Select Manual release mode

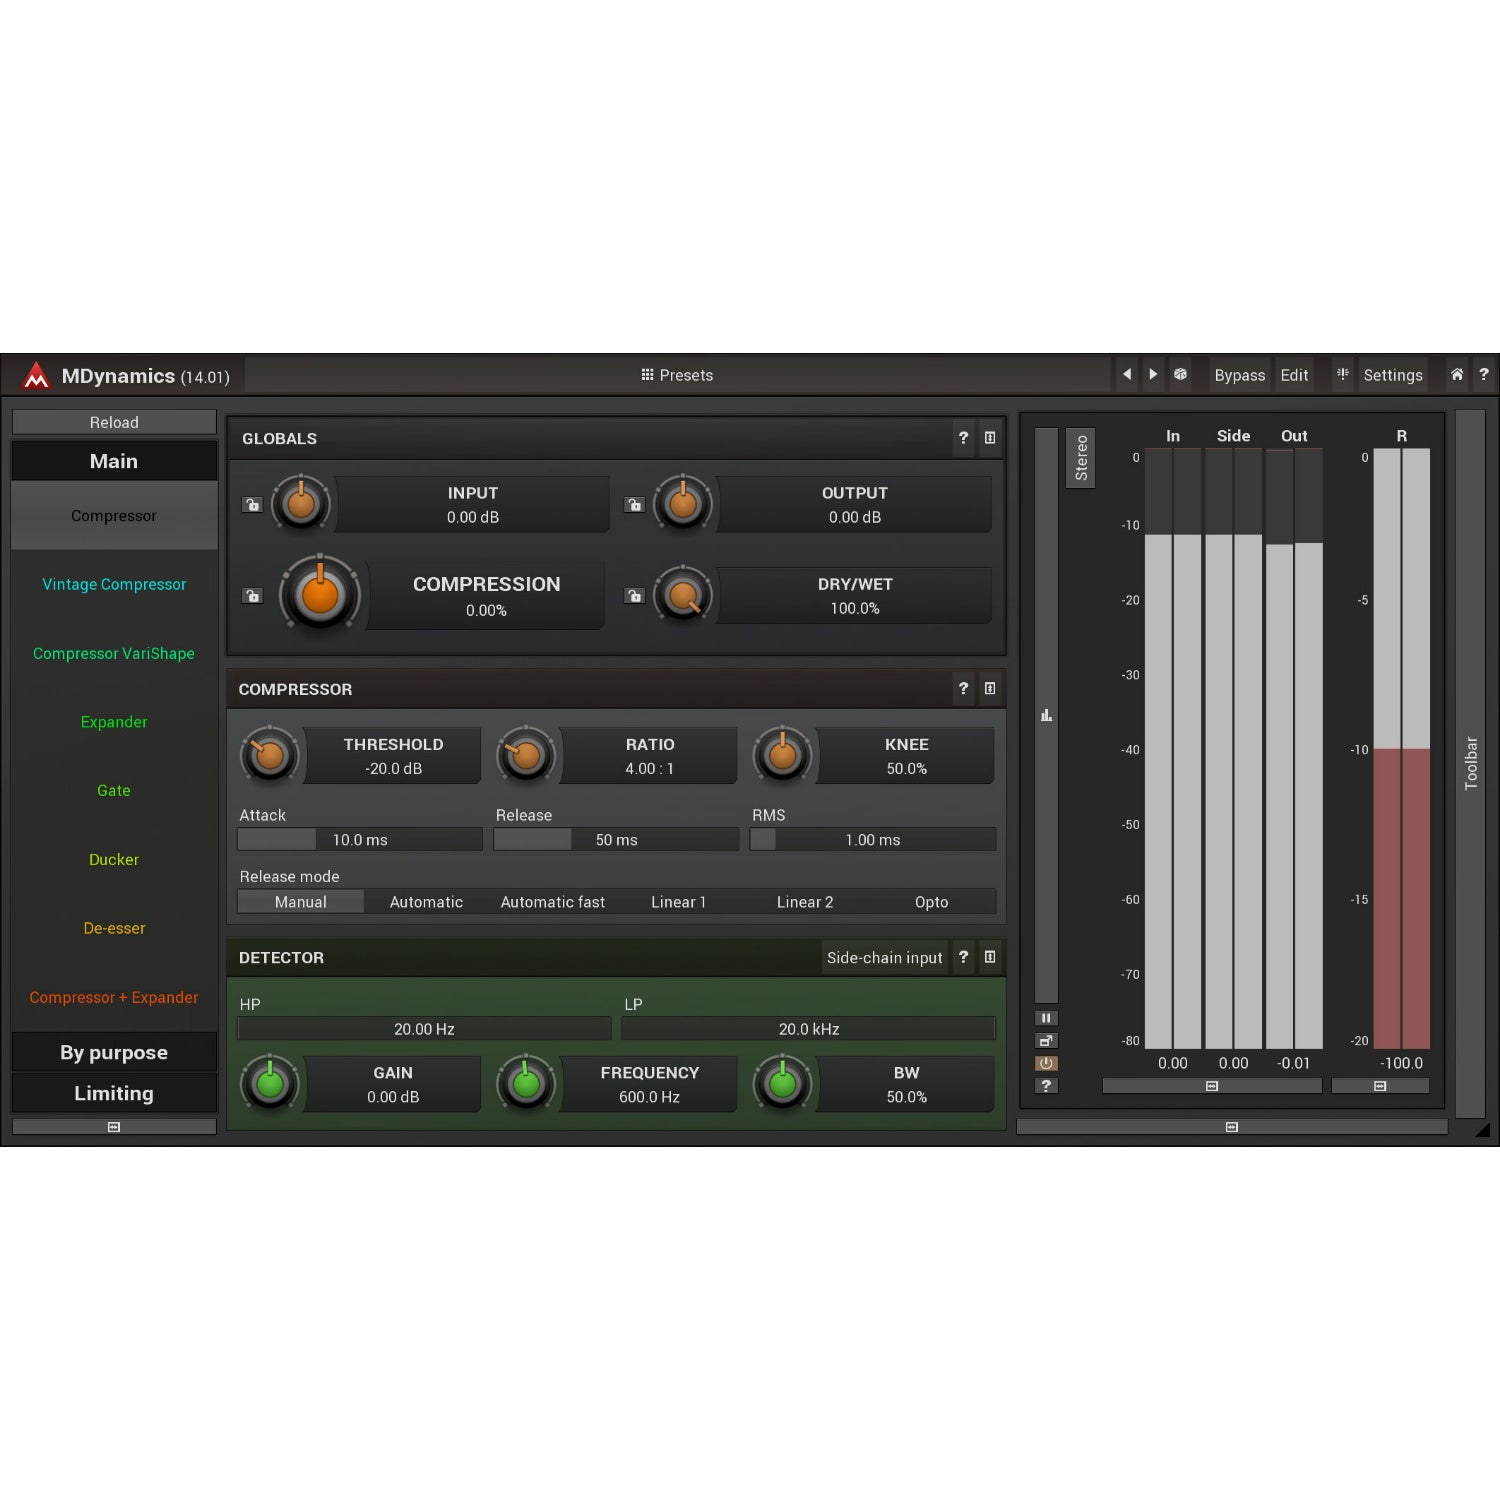300,902
